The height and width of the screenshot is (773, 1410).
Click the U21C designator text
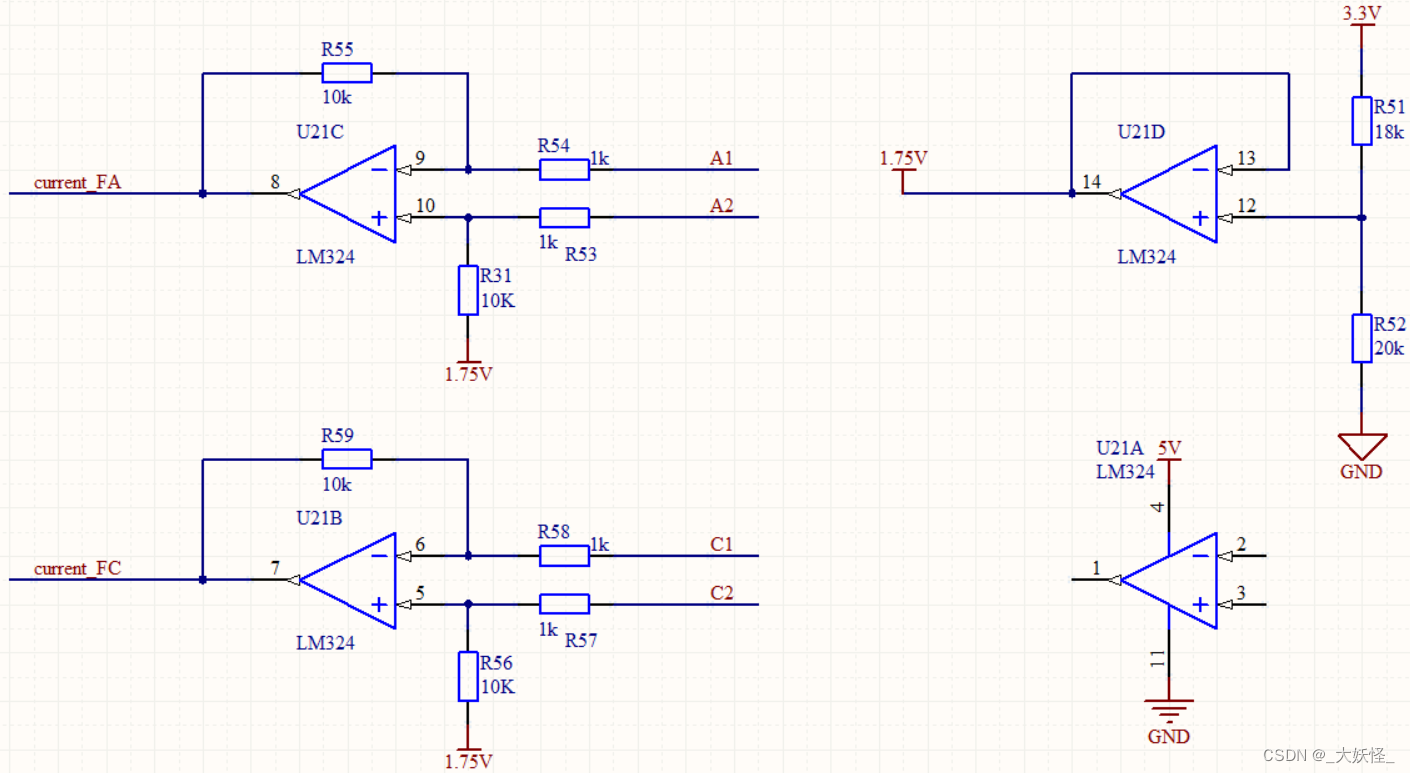(x=321, y=131)
